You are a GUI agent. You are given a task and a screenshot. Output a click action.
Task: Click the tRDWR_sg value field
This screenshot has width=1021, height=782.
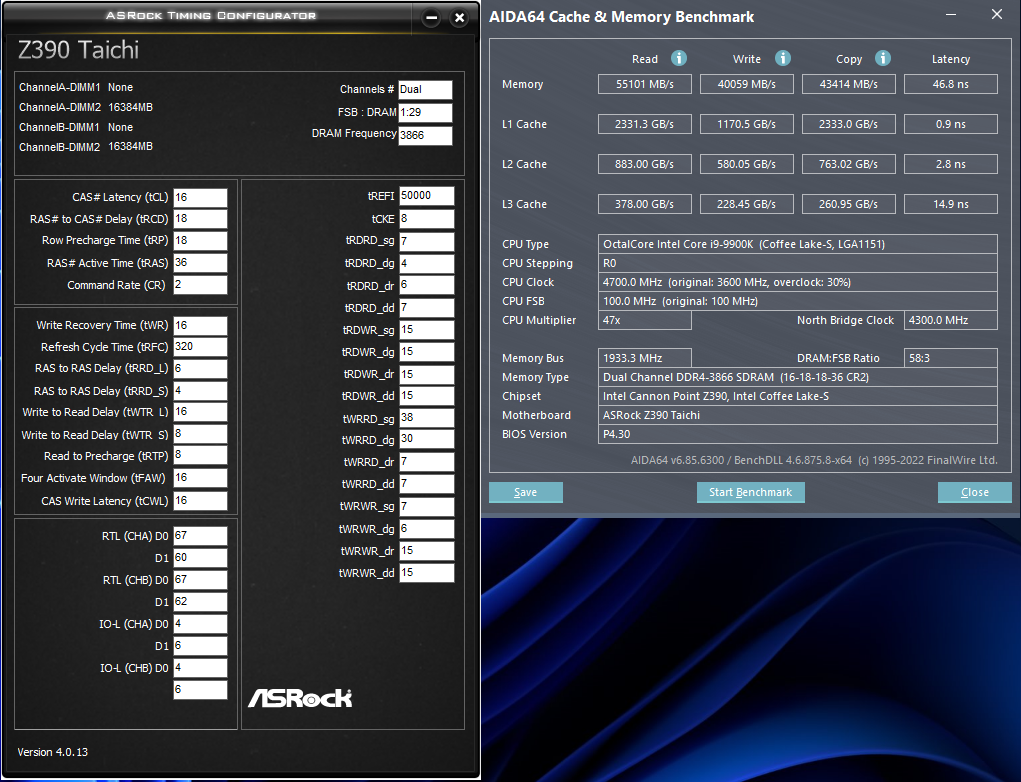tap(427, 330)
